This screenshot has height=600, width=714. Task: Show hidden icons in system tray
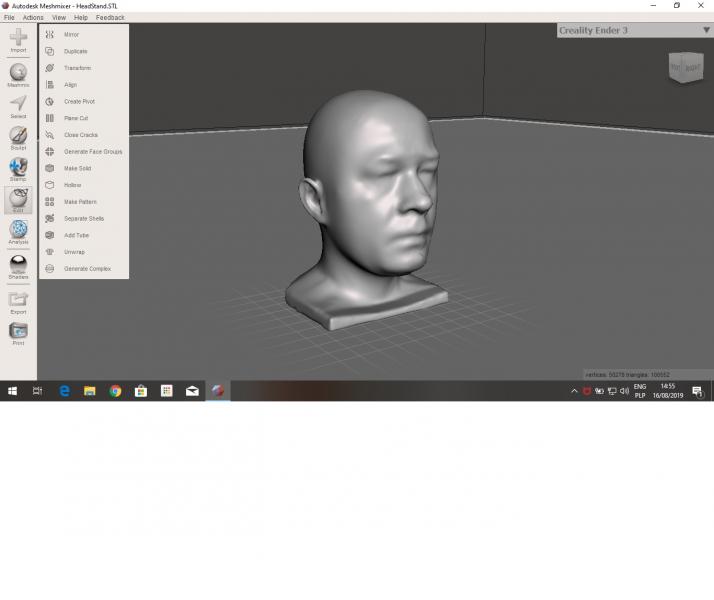tap(574, 391)
